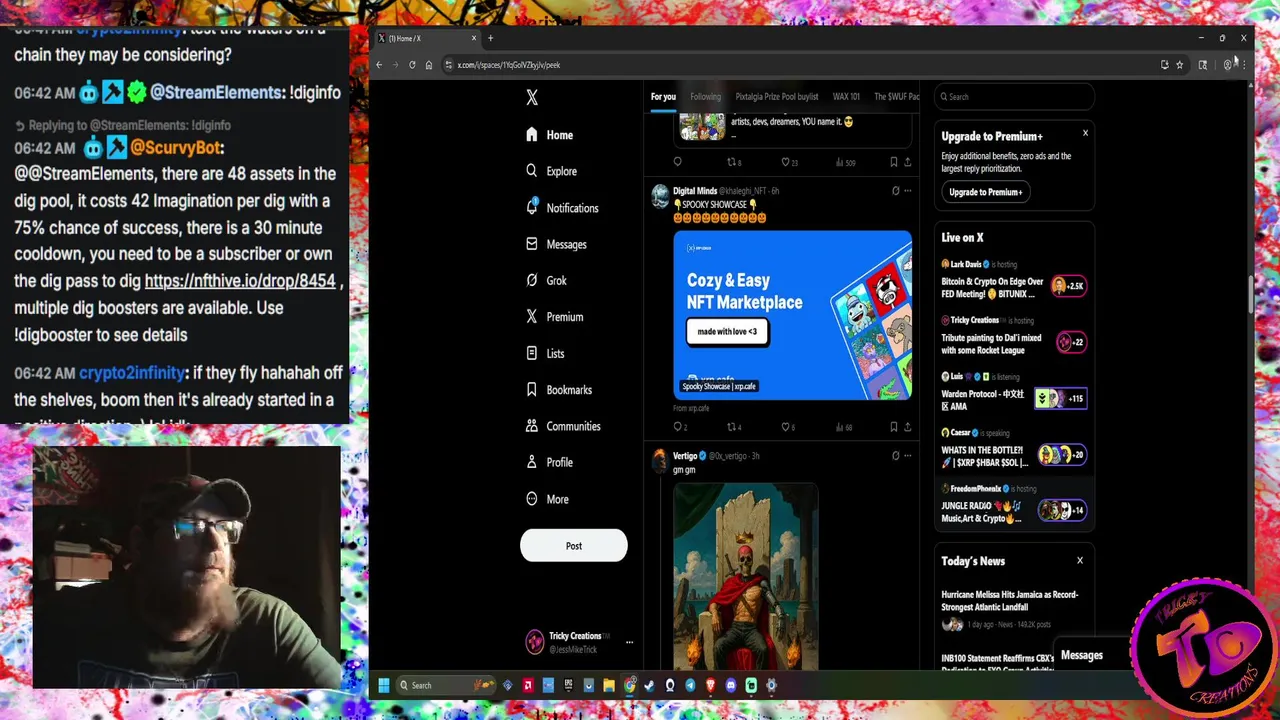Repost the Digital Minds post

tap(733, 427)
